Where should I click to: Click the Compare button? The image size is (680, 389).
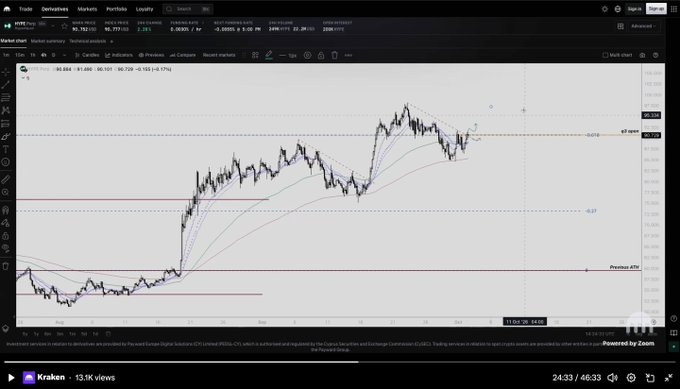tap(183, 55)
